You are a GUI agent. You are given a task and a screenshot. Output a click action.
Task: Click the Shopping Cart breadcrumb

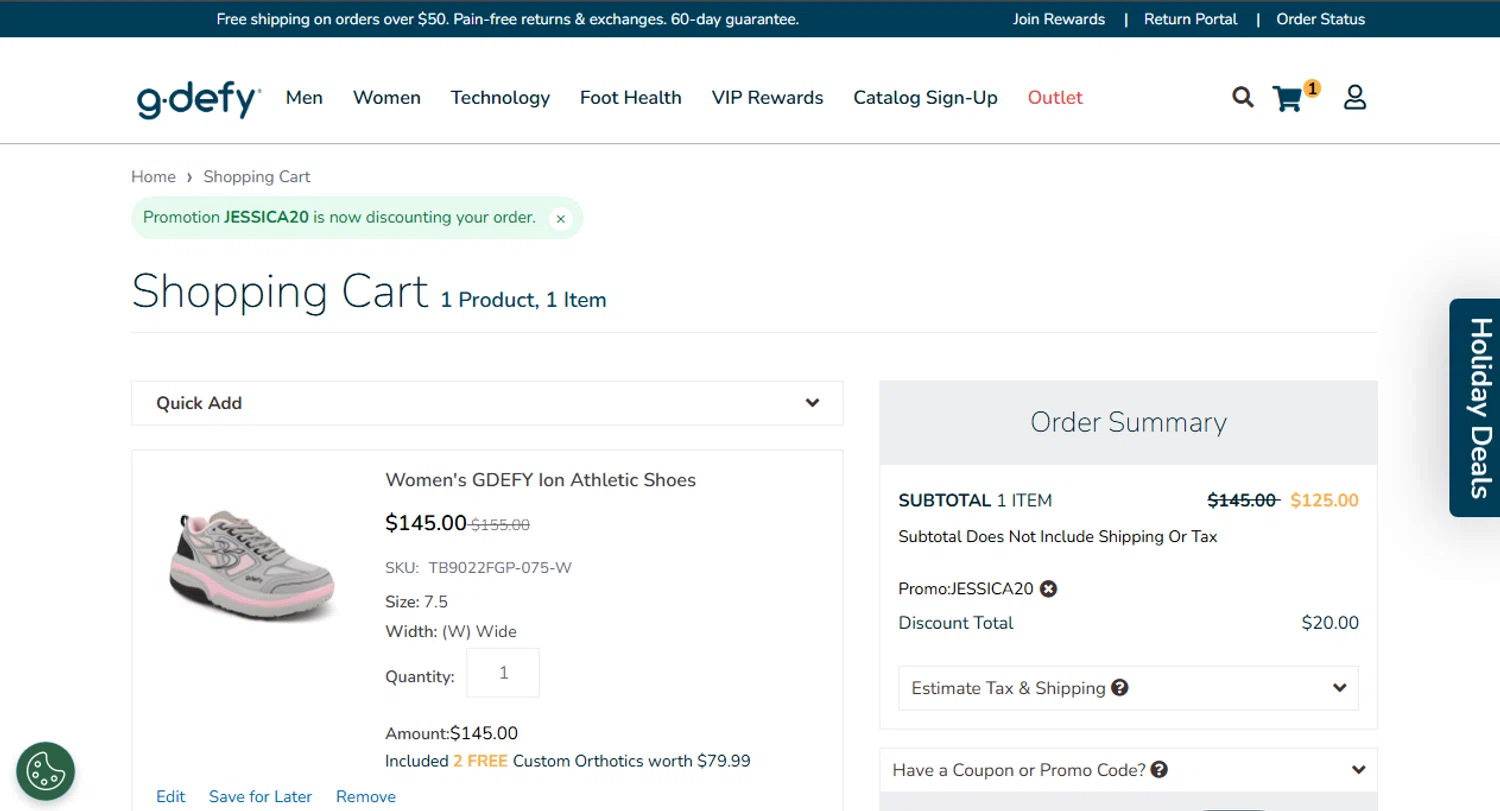pos(257,176)
